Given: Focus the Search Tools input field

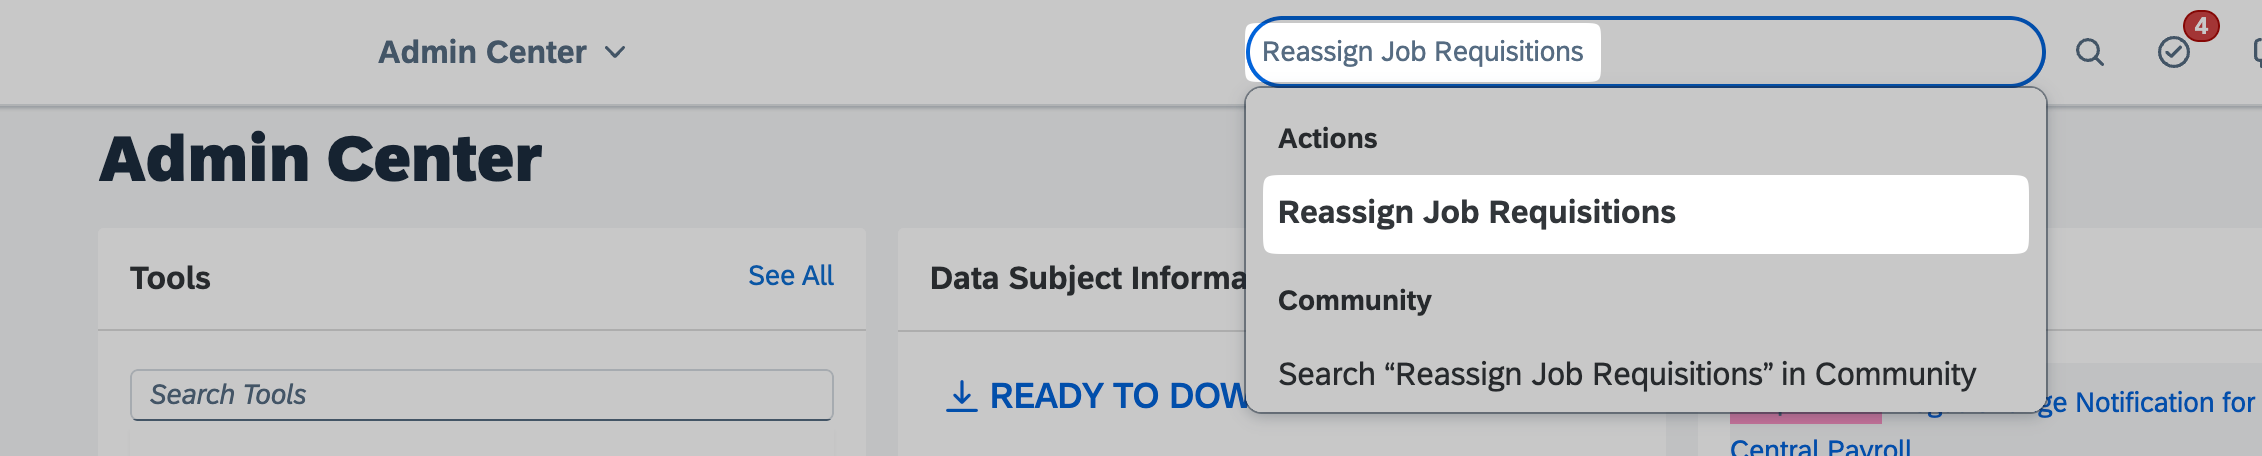Looking at the screenshot, I should click(x=481, y=395).
